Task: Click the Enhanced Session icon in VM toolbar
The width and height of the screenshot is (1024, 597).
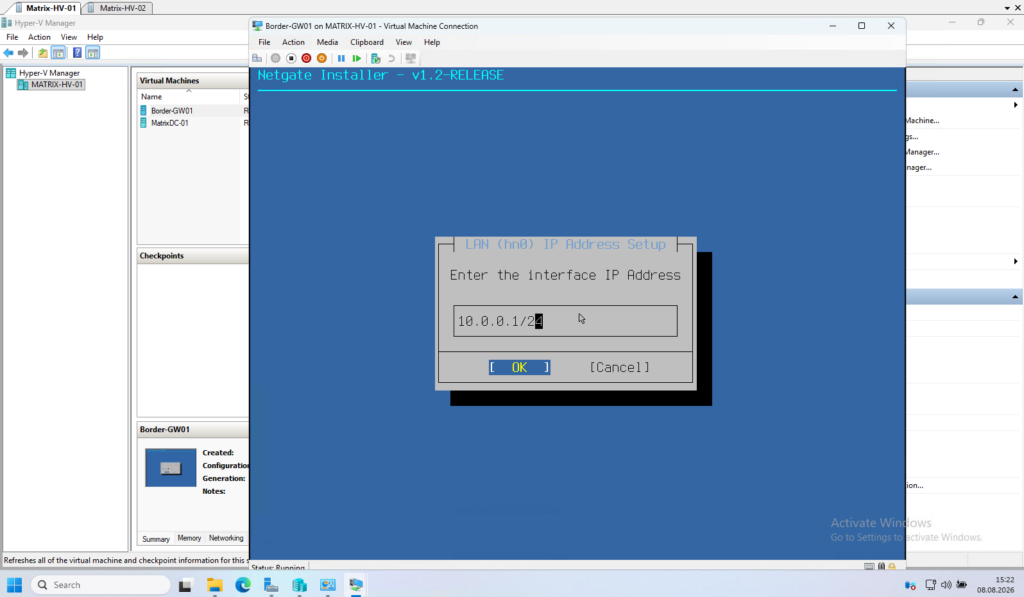Action: pyautogui.click(x=411, y=58)
